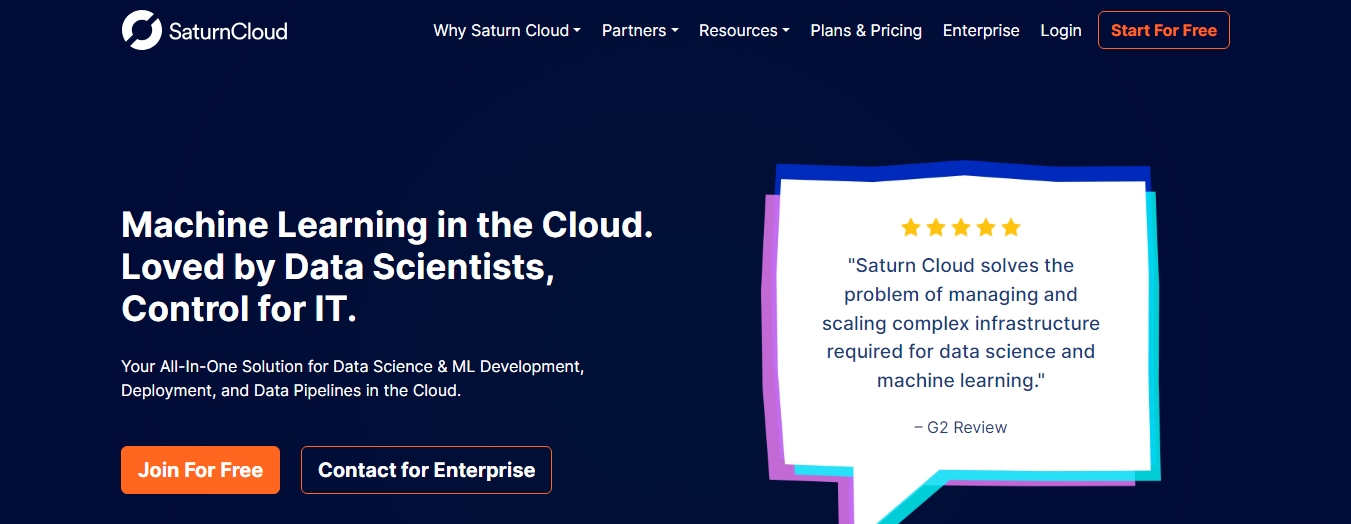Screen dimensions: 1351x524
Task: Expand the Why Saturn Cloud dropdown
Action: (x=506, y=30)
